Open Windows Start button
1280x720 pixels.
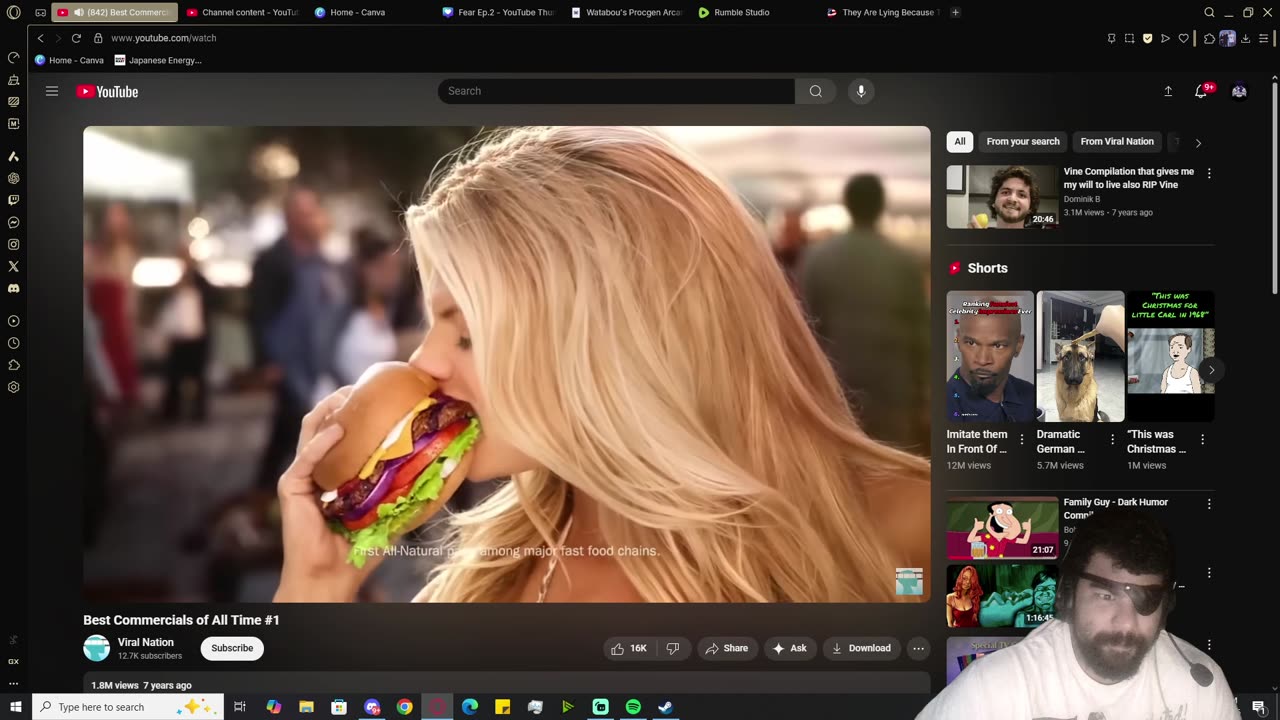pos(16,707)
